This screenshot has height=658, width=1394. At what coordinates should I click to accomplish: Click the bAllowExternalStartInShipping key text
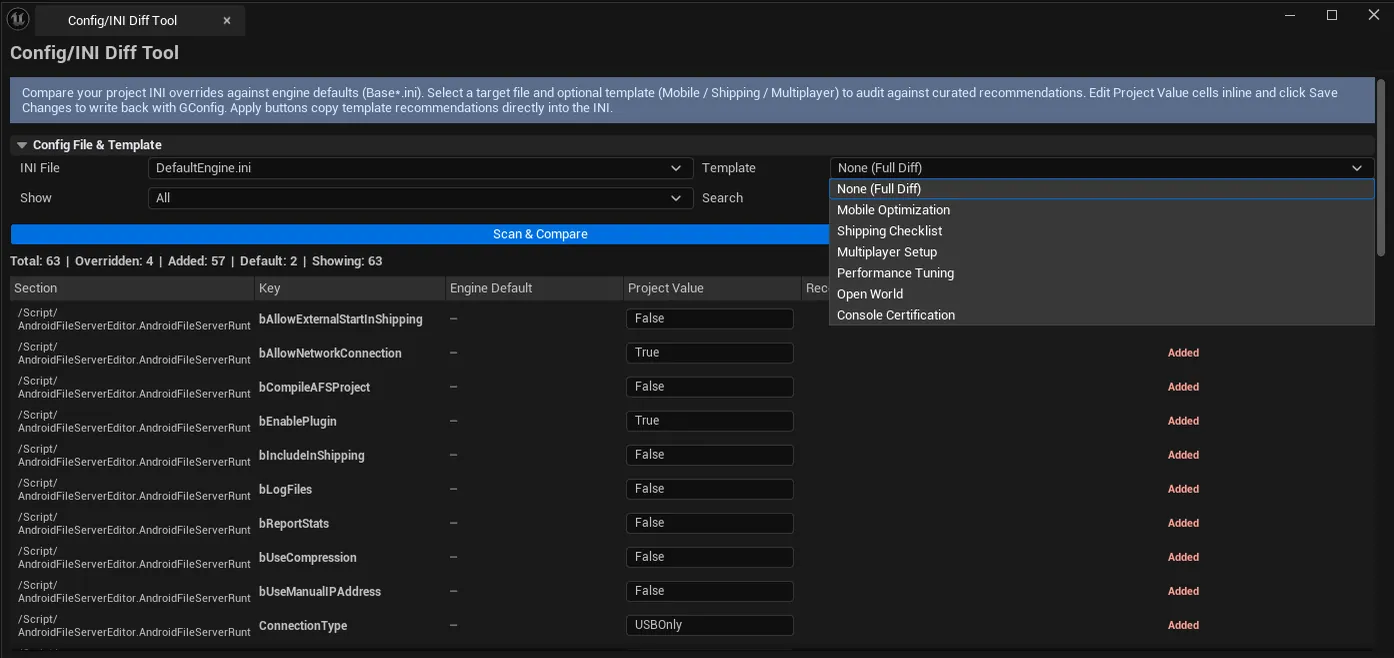point(340,319)
